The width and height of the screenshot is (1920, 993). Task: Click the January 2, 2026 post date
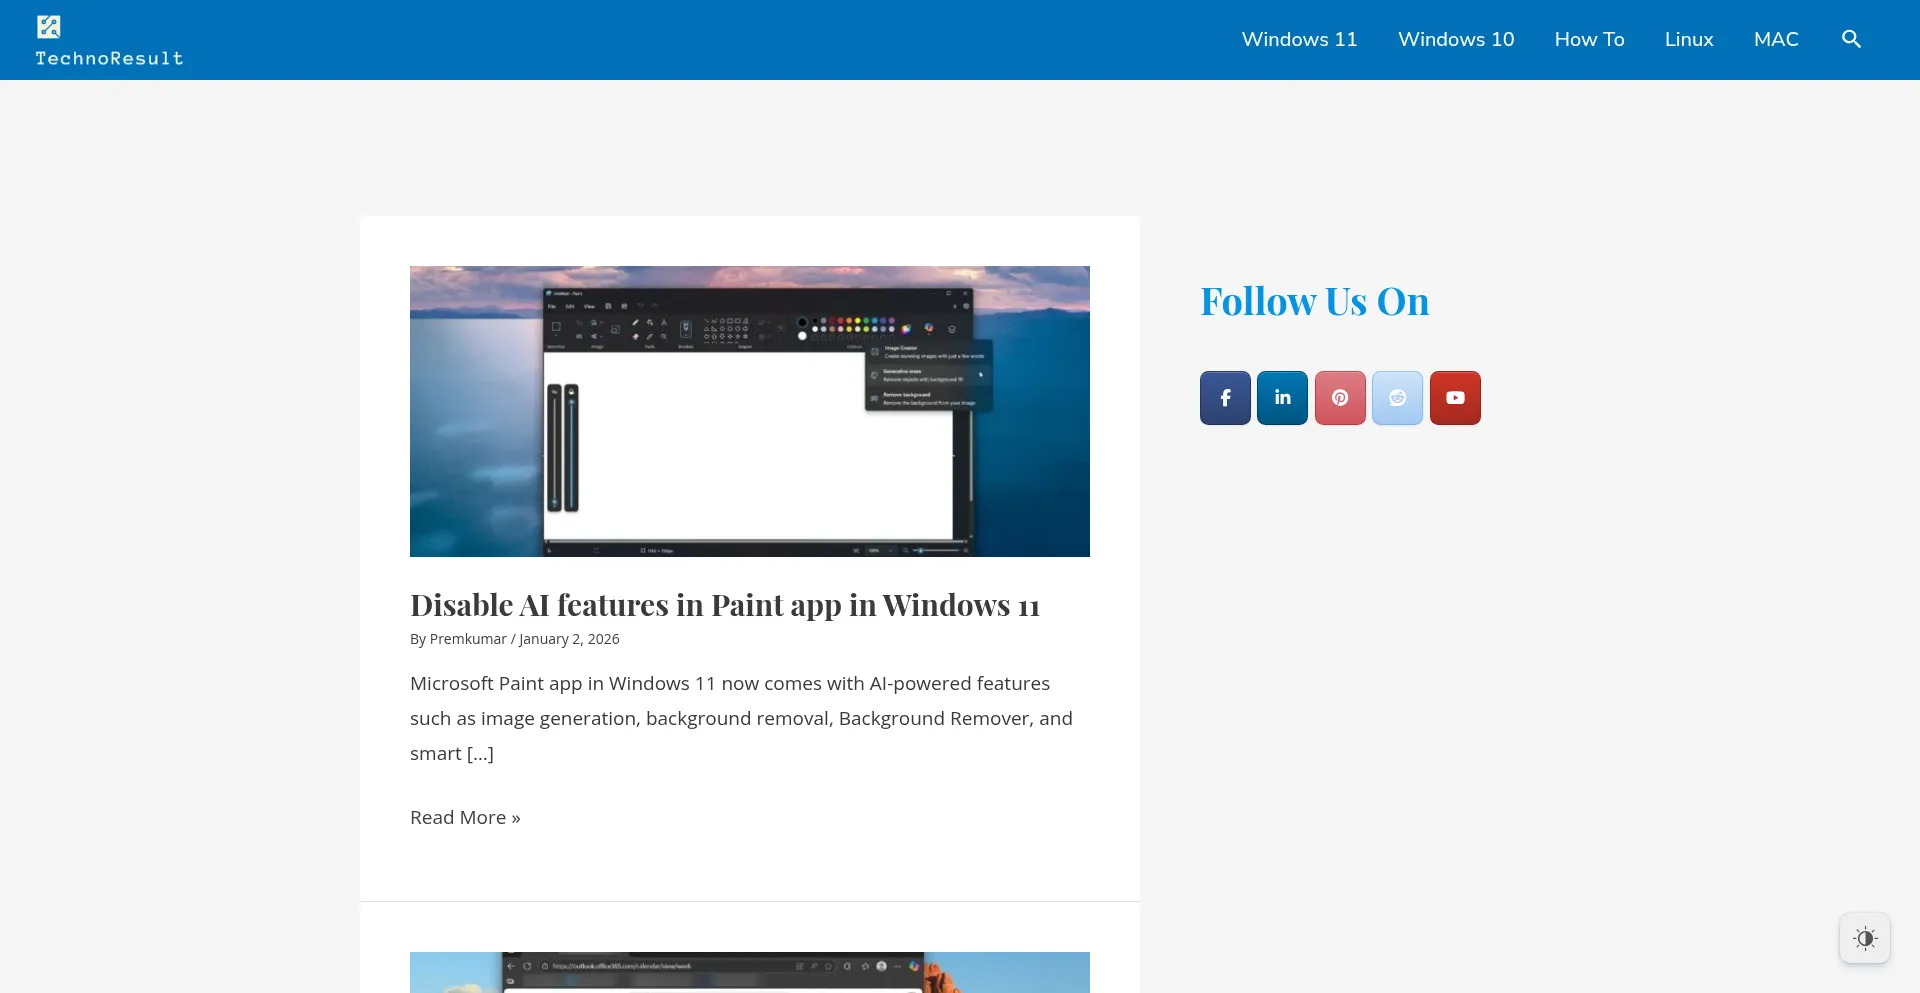(x=569, y=639)
